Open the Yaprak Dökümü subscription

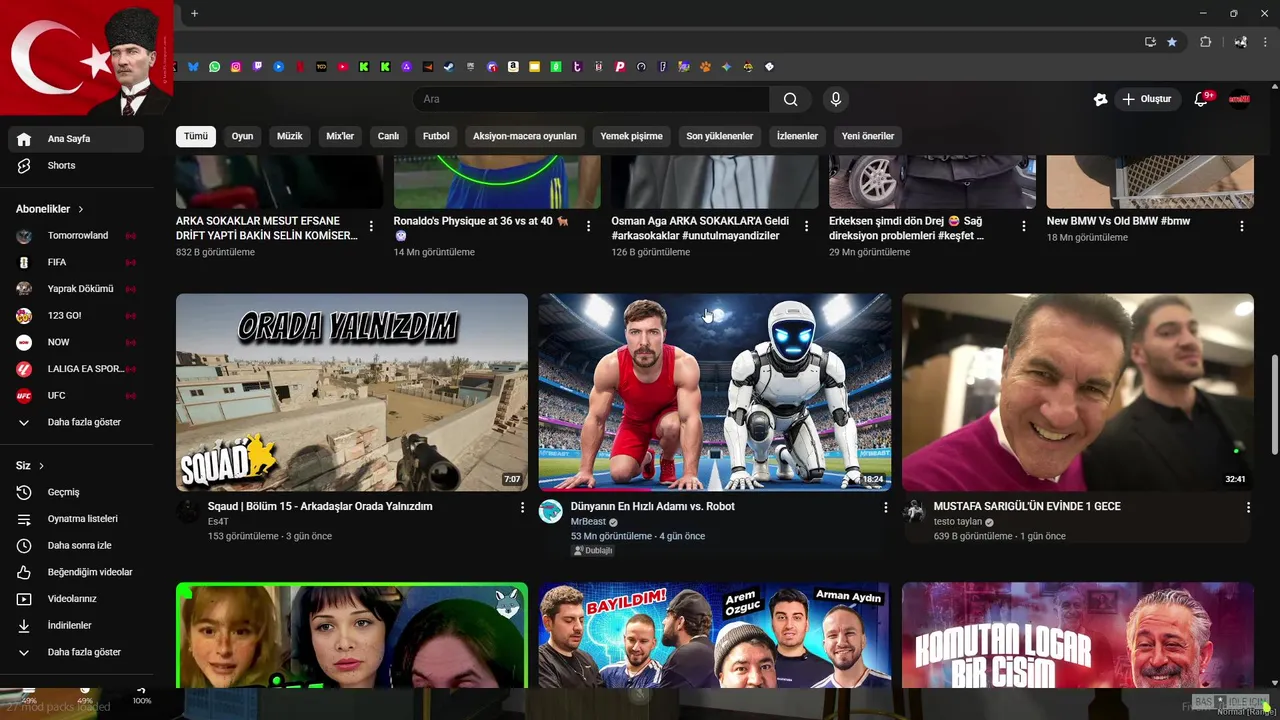pos(76,289)
